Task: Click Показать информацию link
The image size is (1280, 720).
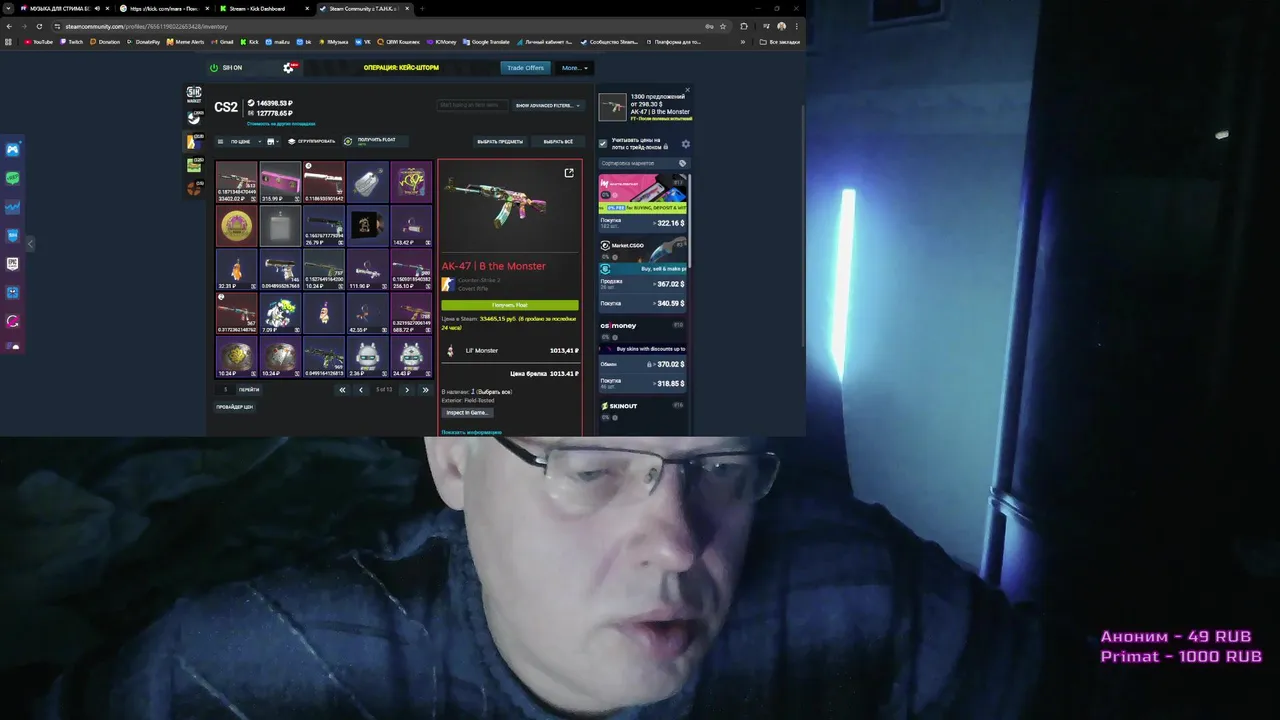Action: pyautogui.click(x=471, y=432)
